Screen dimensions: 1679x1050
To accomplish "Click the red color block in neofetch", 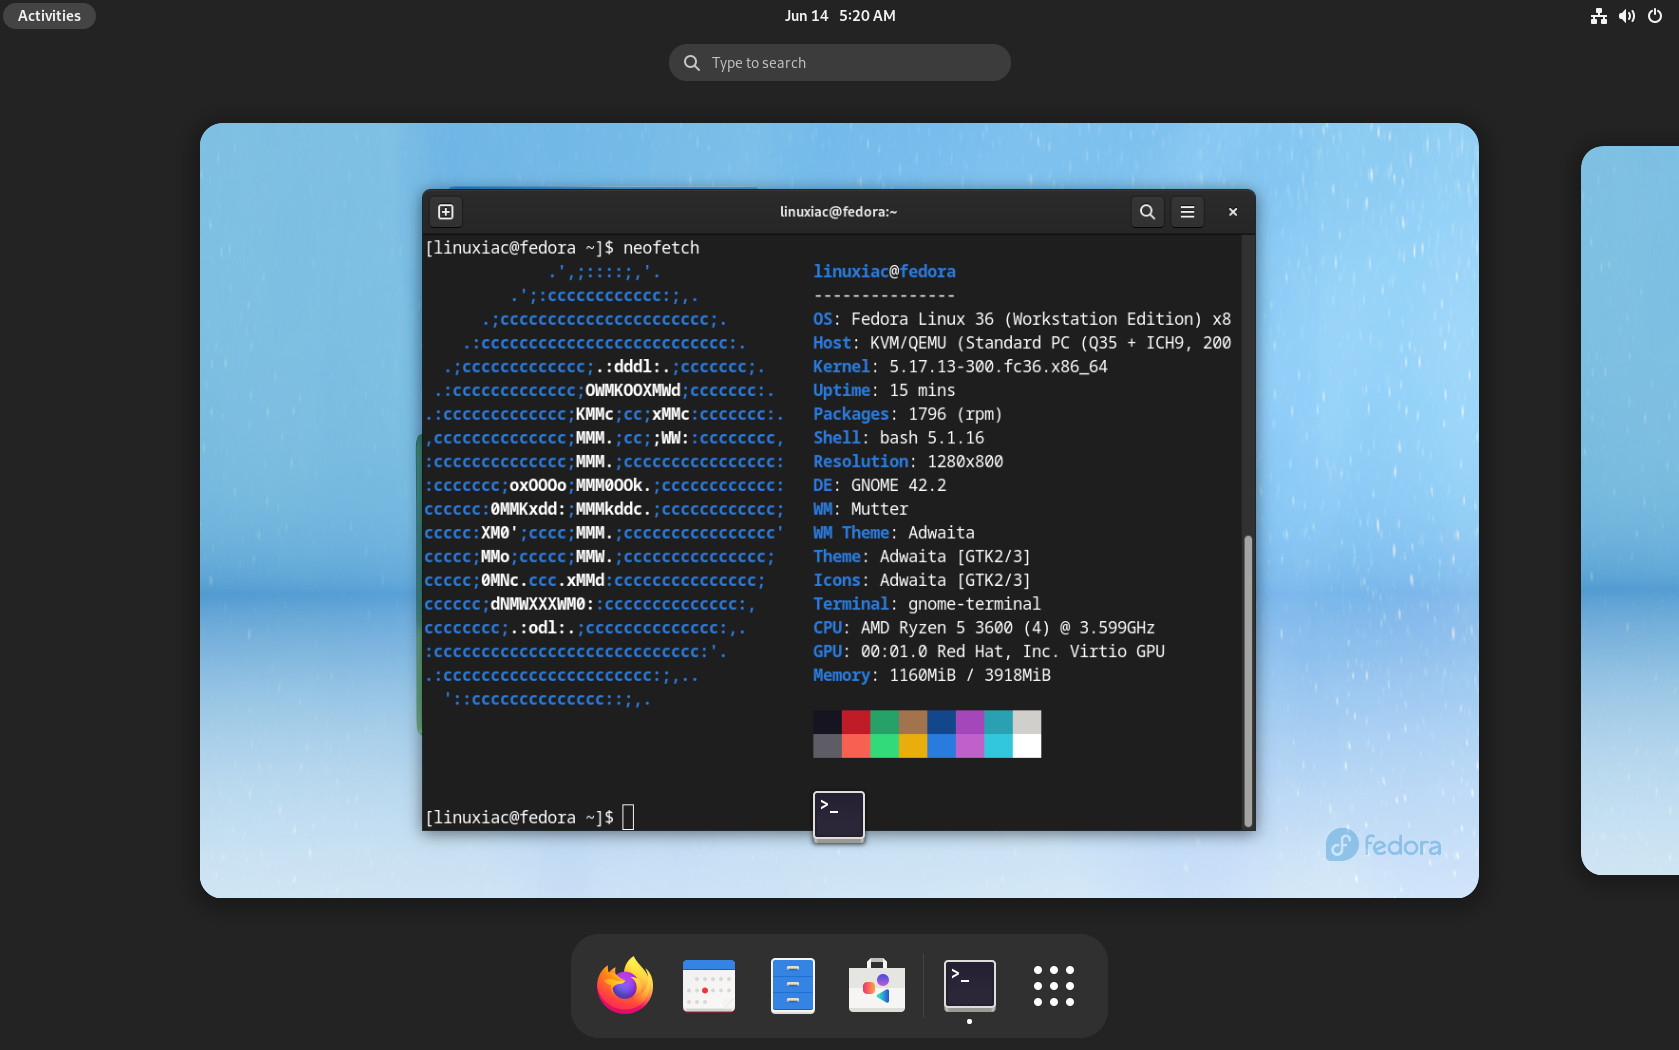I will [x=856, y=722].
